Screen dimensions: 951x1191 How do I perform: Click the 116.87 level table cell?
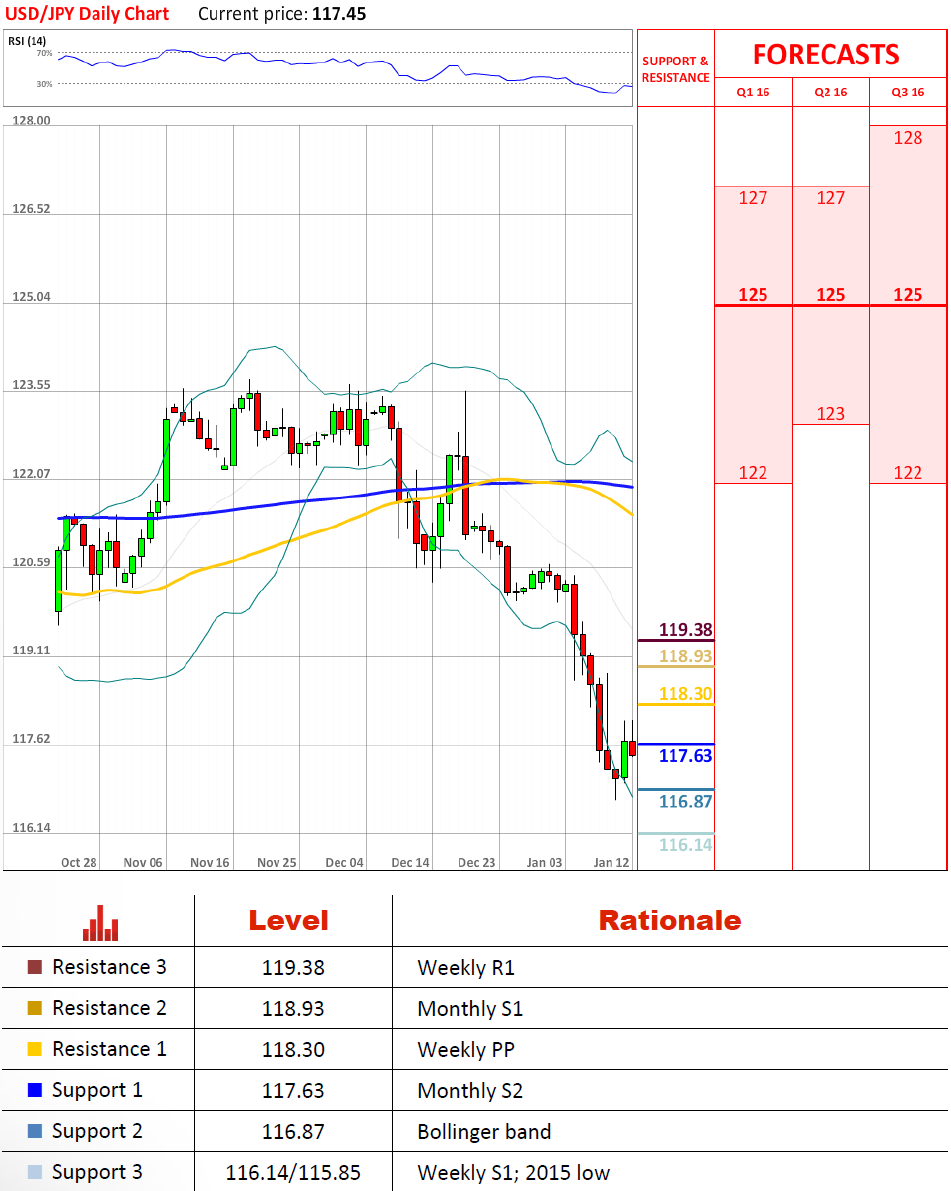(293, 1132)
